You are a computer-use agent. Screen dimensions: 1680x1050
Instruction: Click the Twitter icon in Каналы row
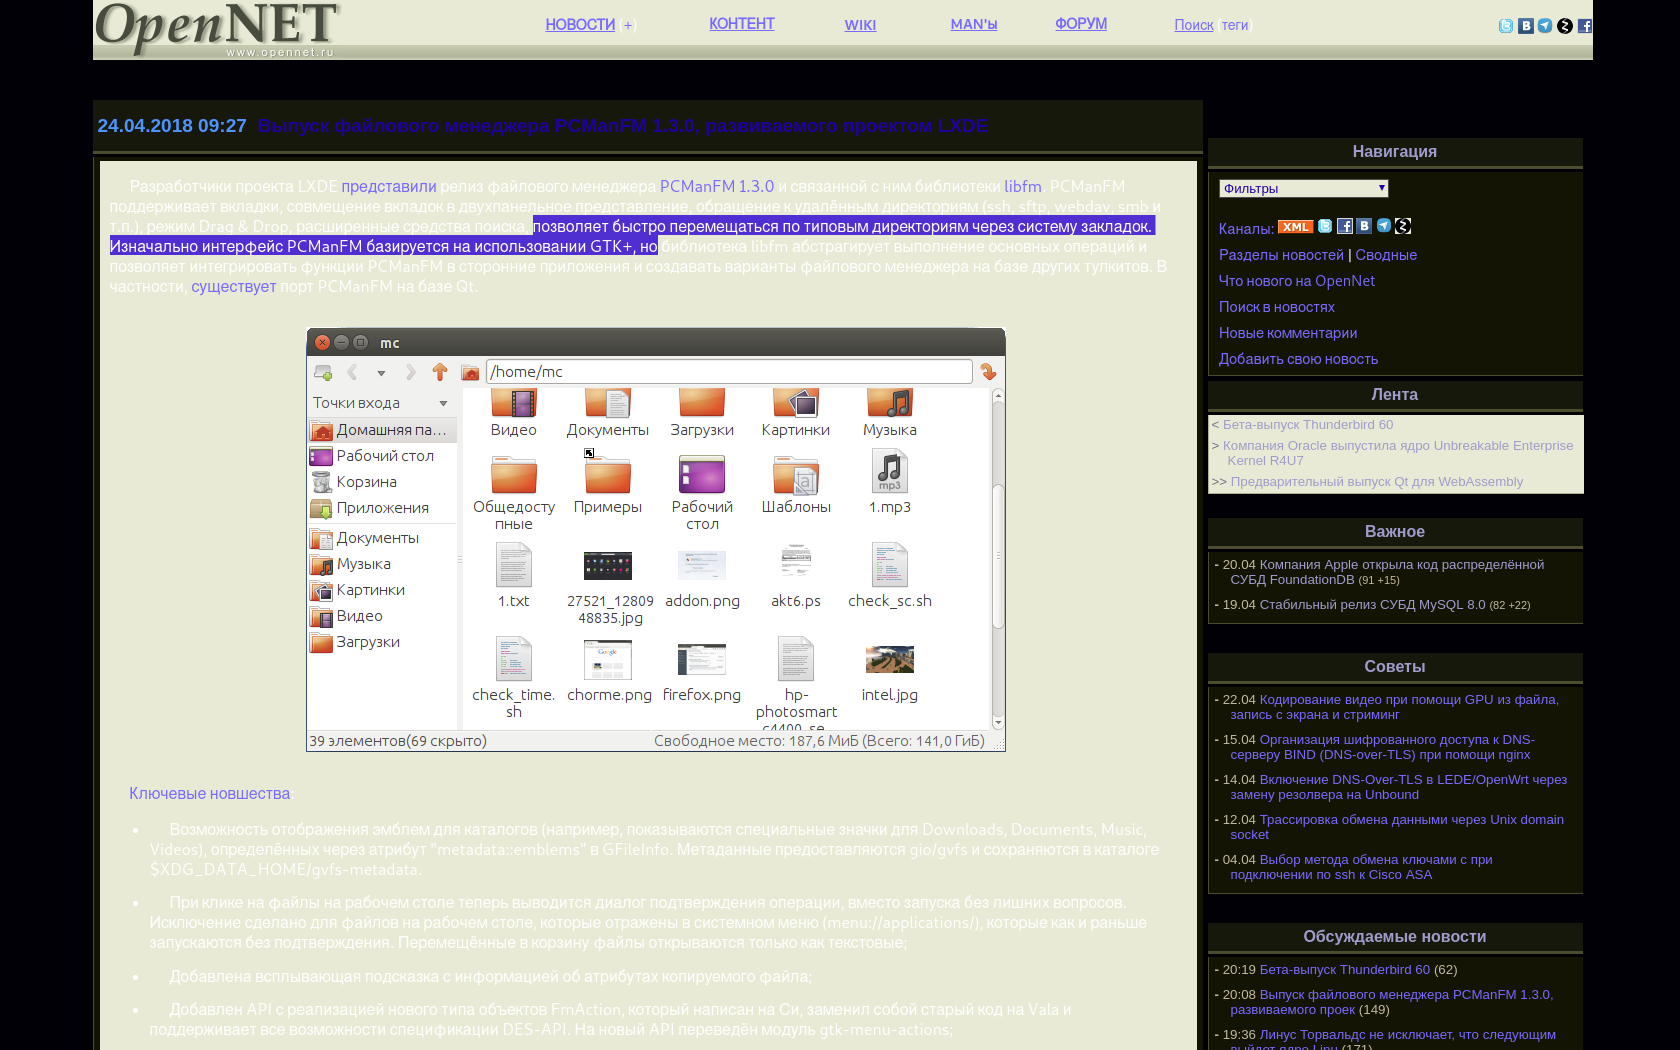click(x=1324, y=226)
